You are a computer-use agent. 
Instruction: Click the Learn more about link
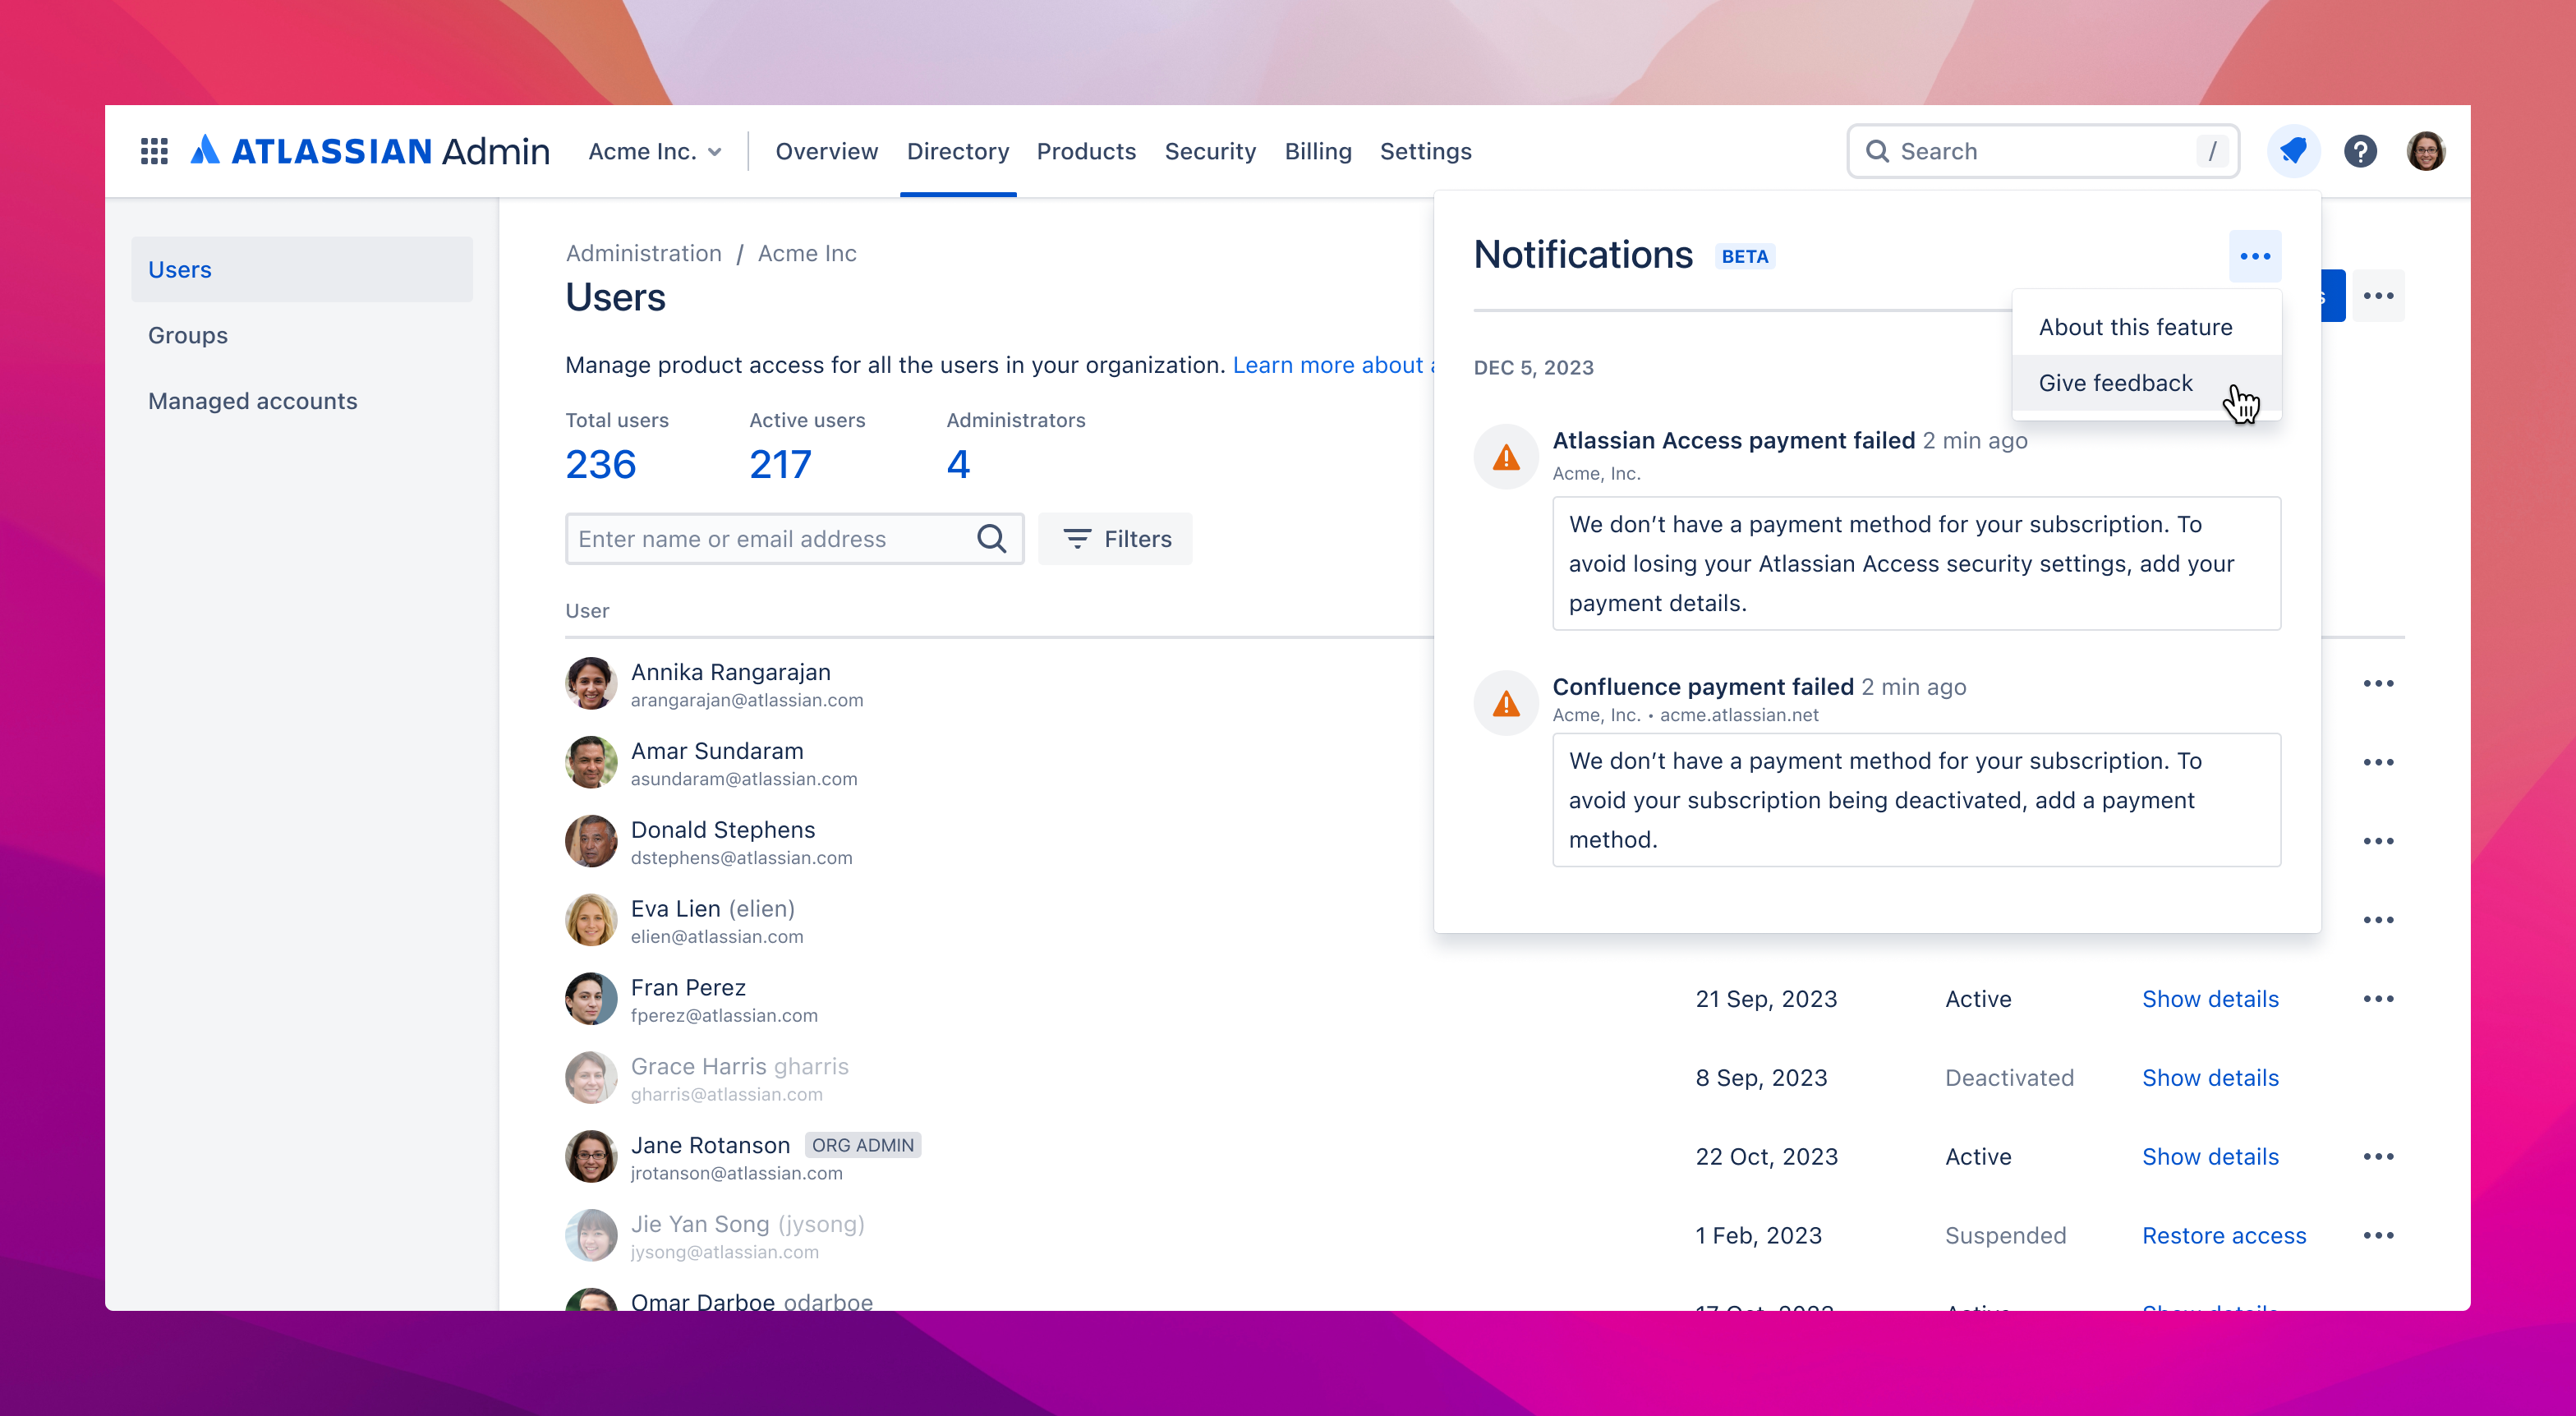pyautogui.click(x=1333, y=365)
